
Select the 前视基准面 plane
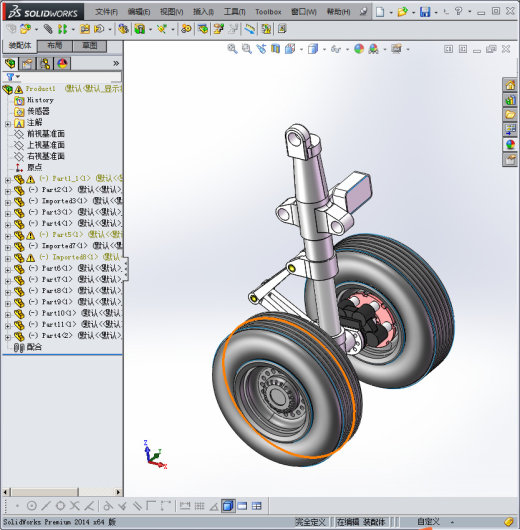pyautogui.click(x=46, y=134)
